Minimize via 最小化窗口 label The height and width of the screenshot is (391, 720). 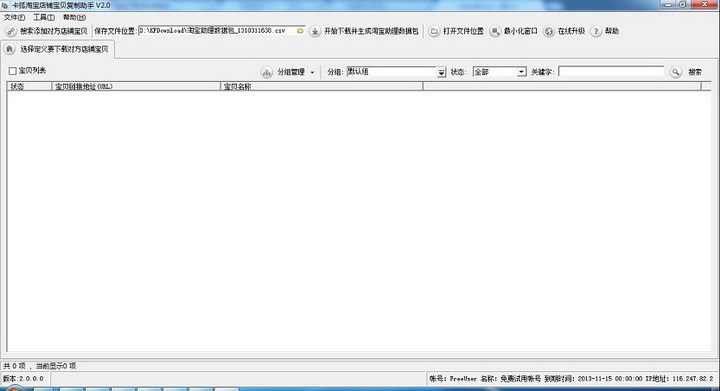coord(520,31)
